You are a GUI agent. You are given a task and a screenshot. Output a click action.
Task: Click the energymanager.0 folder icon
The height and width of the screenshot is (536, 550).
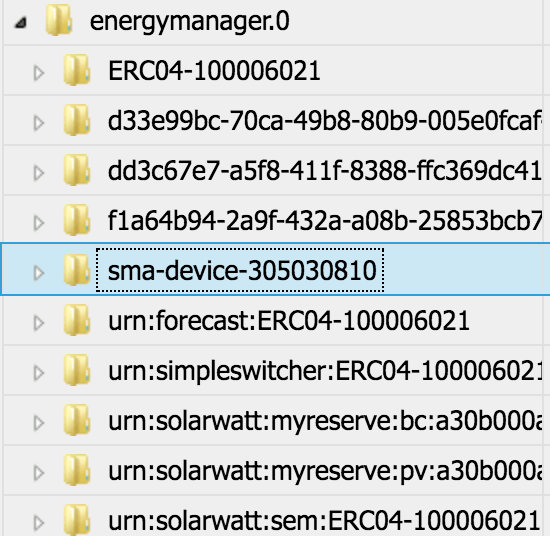coord(59,20)
